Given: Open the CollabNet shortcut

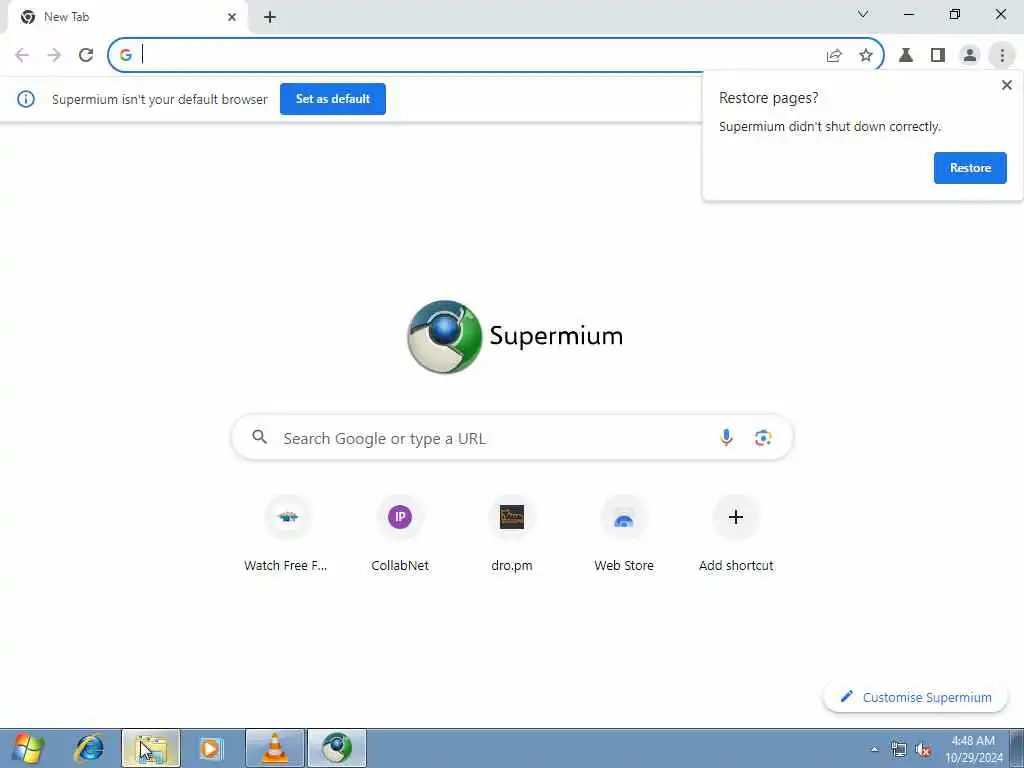Looking at the screenshot, I should pos(400,534).
